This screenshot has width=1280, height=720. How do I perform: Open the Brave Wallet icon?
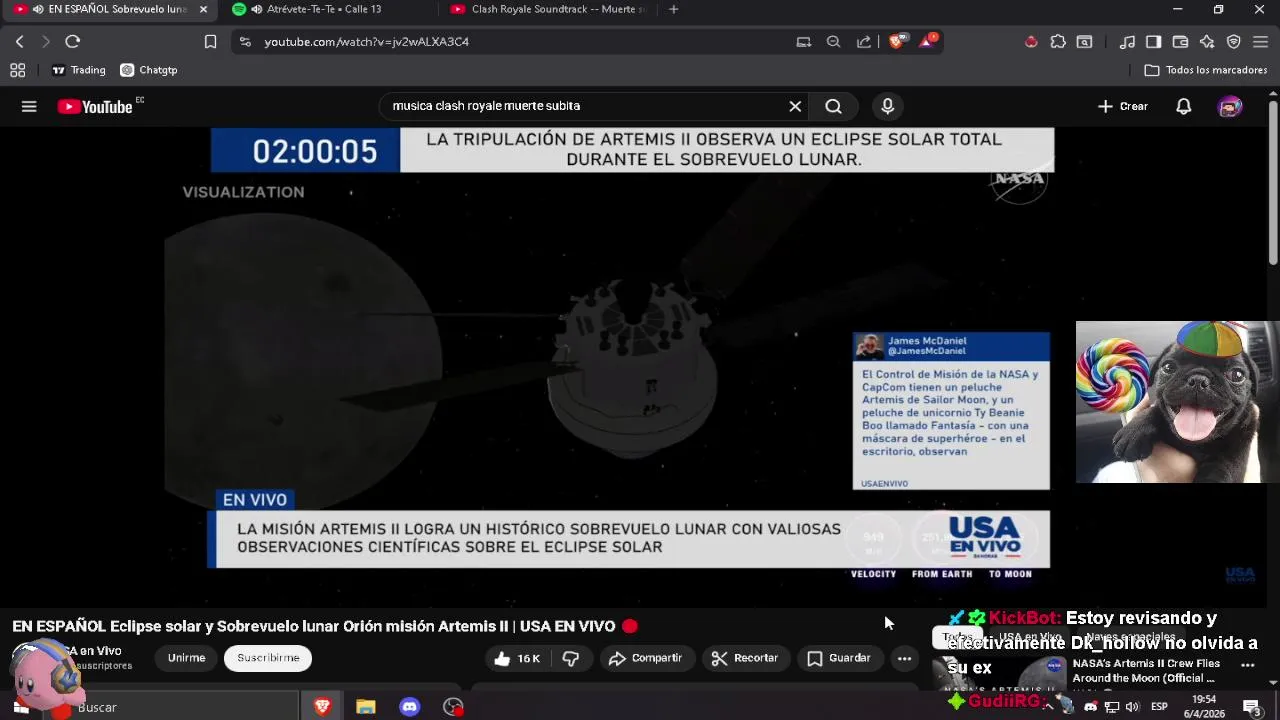click(1180, 41)
